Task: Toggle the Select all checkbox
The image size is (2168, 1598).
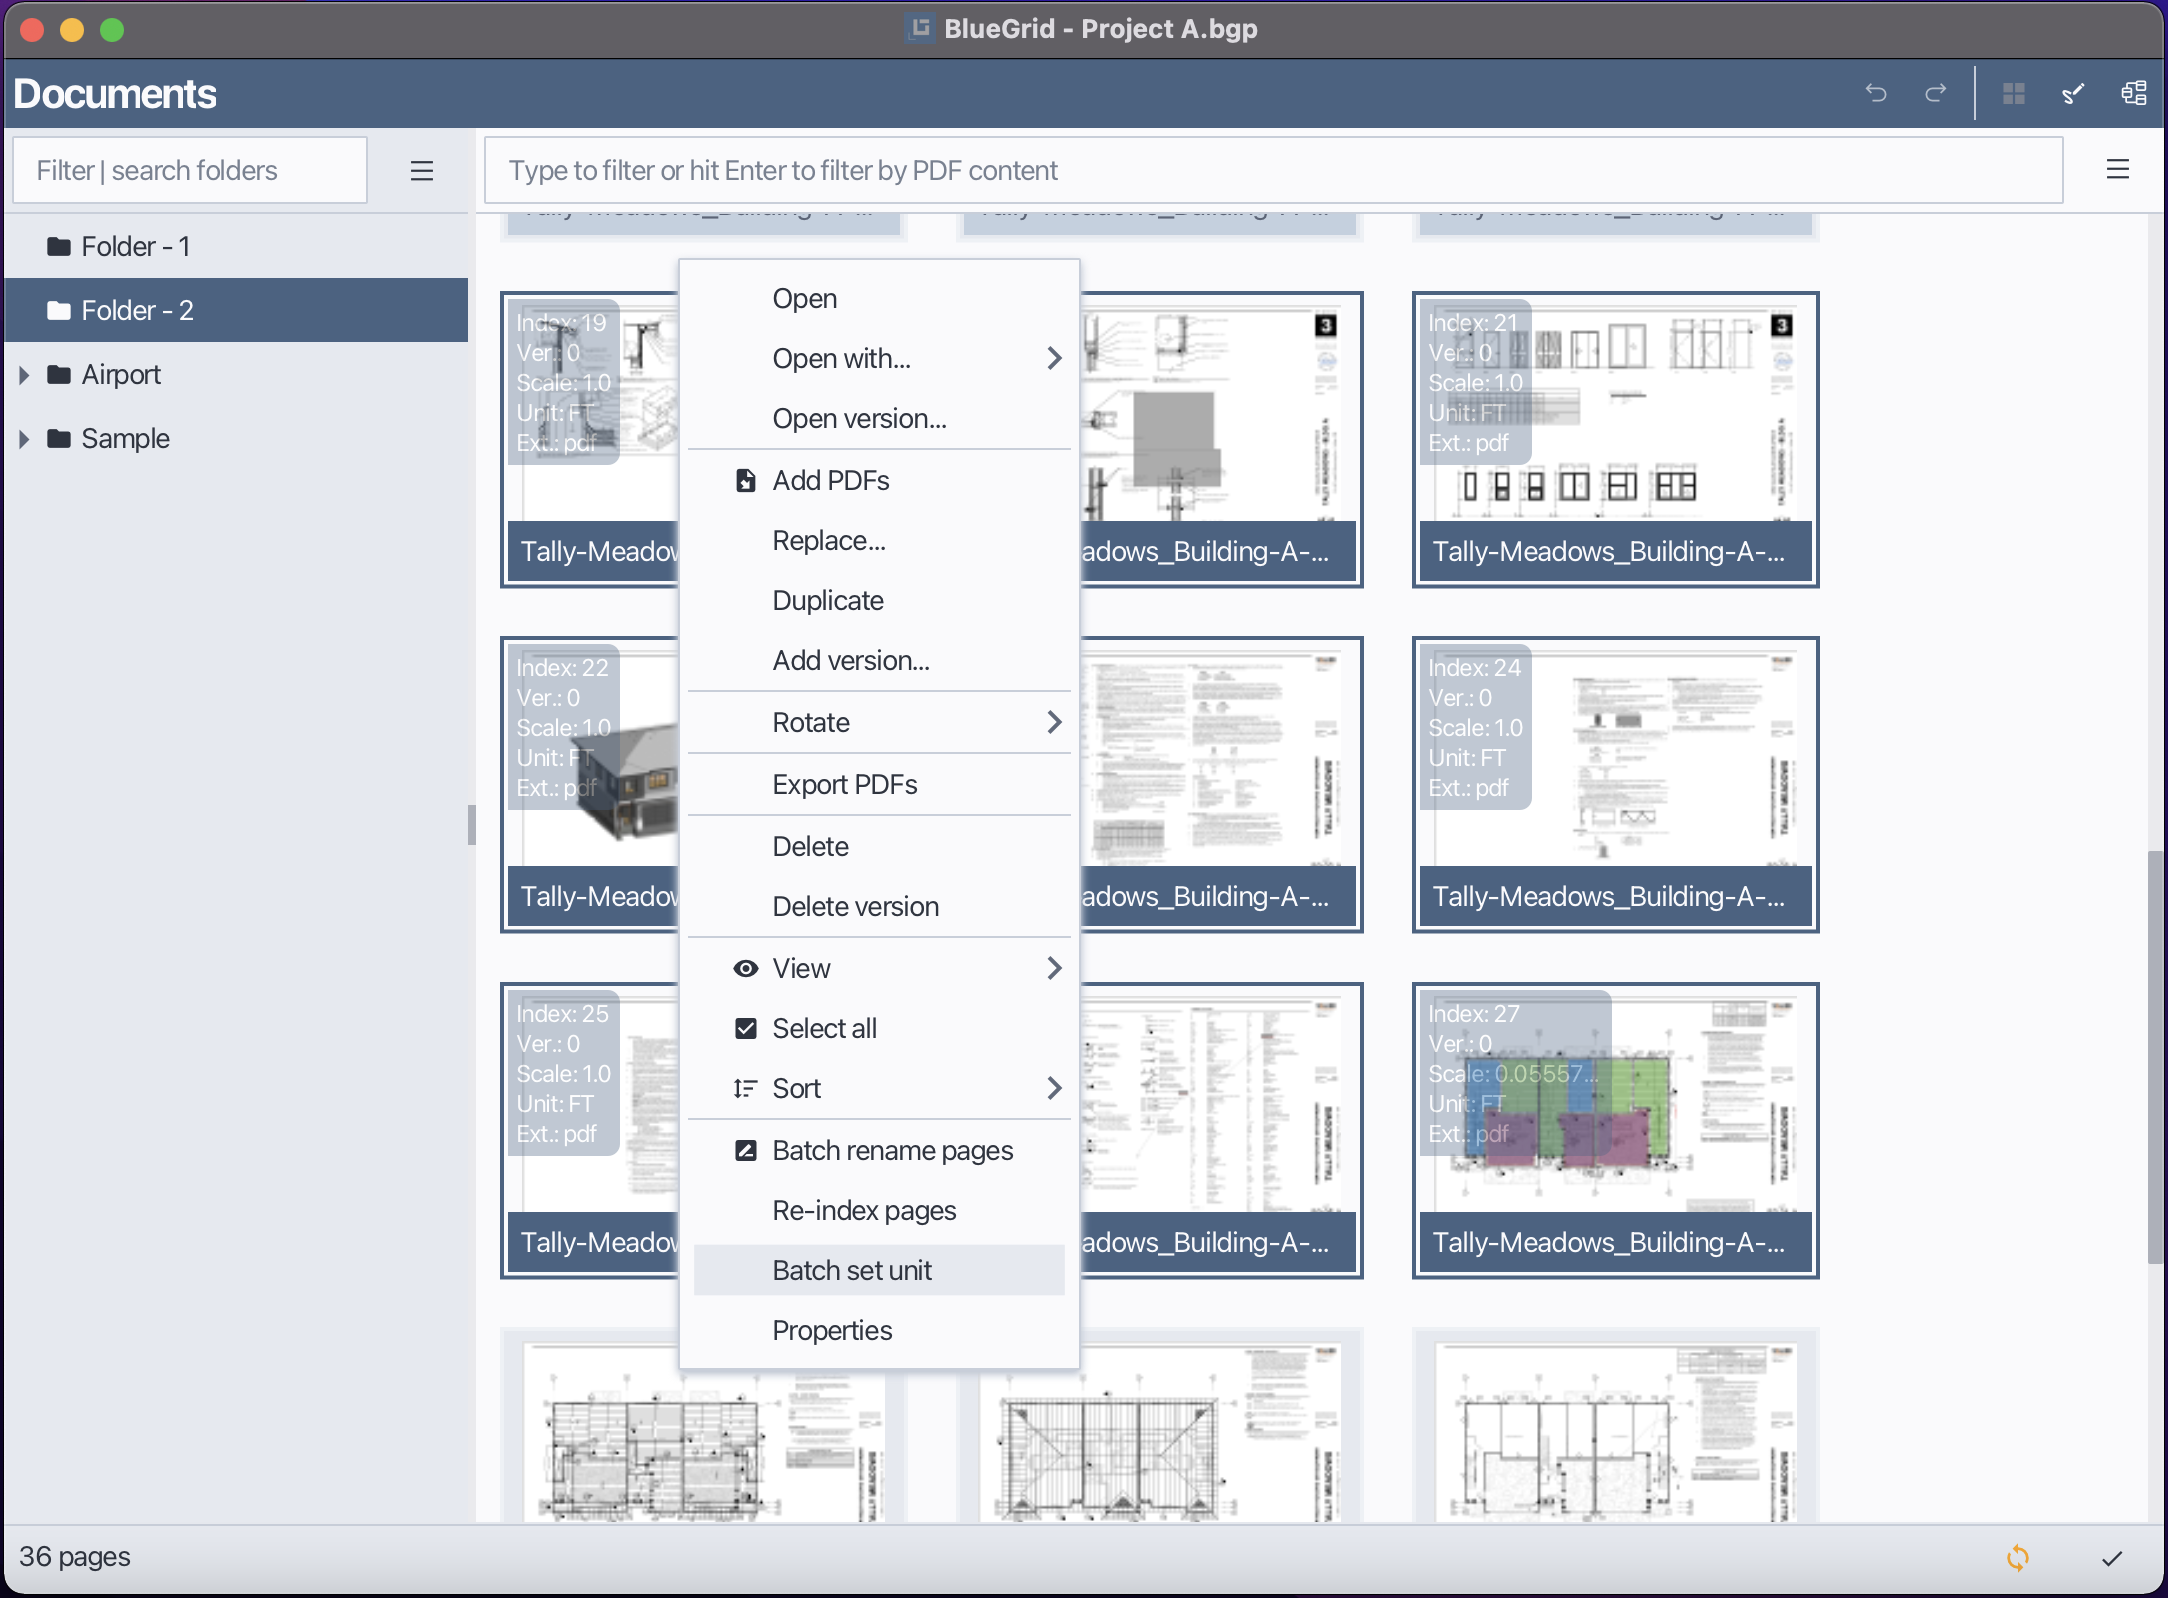Action: (x=746, y=1028)
